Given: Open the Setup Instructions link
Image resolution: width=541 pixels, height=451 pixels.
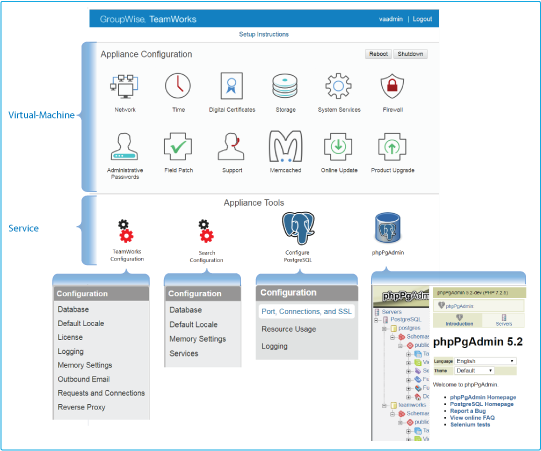Looking at the screenshot, I should (264, 34).
